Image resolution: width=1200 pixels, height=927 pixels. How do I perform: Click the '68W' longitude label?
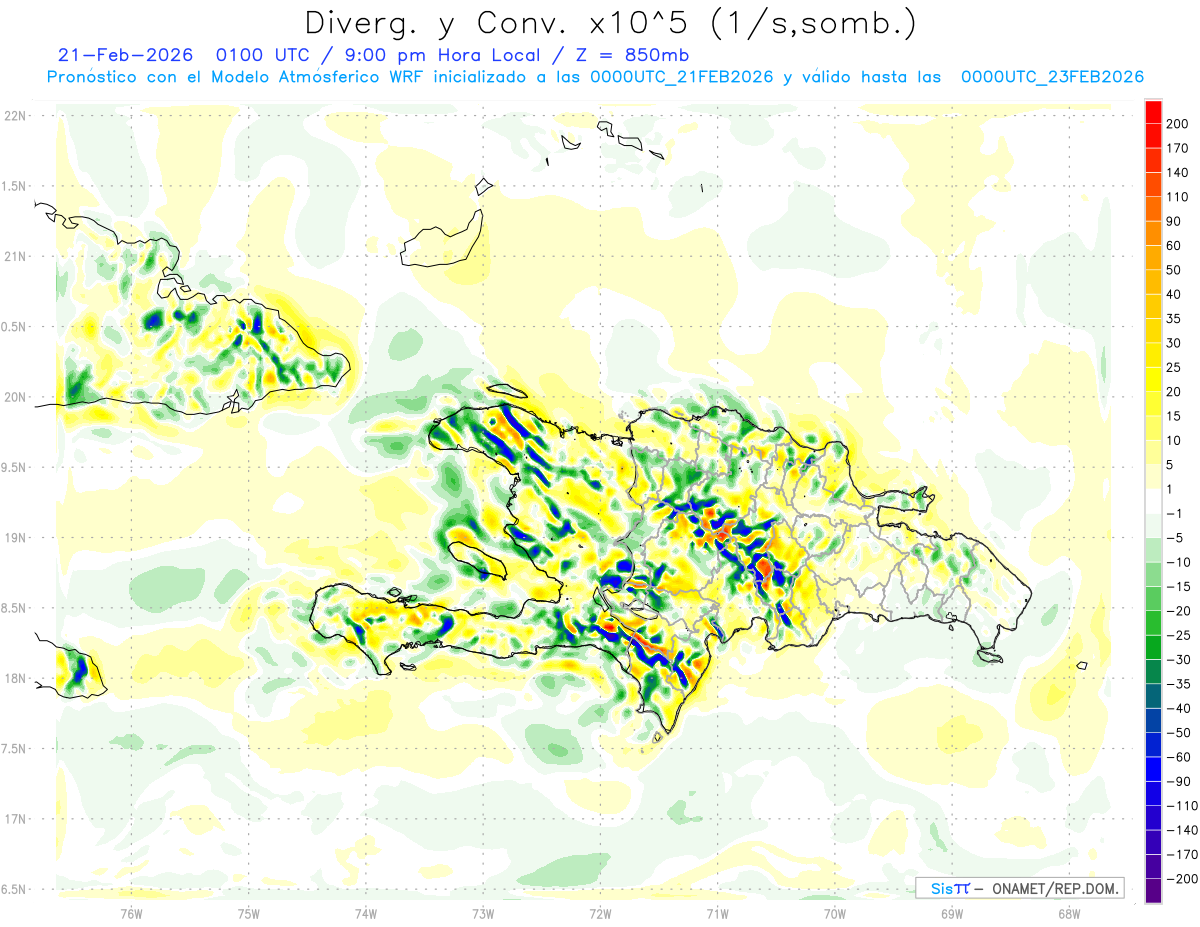(1069, 912)
